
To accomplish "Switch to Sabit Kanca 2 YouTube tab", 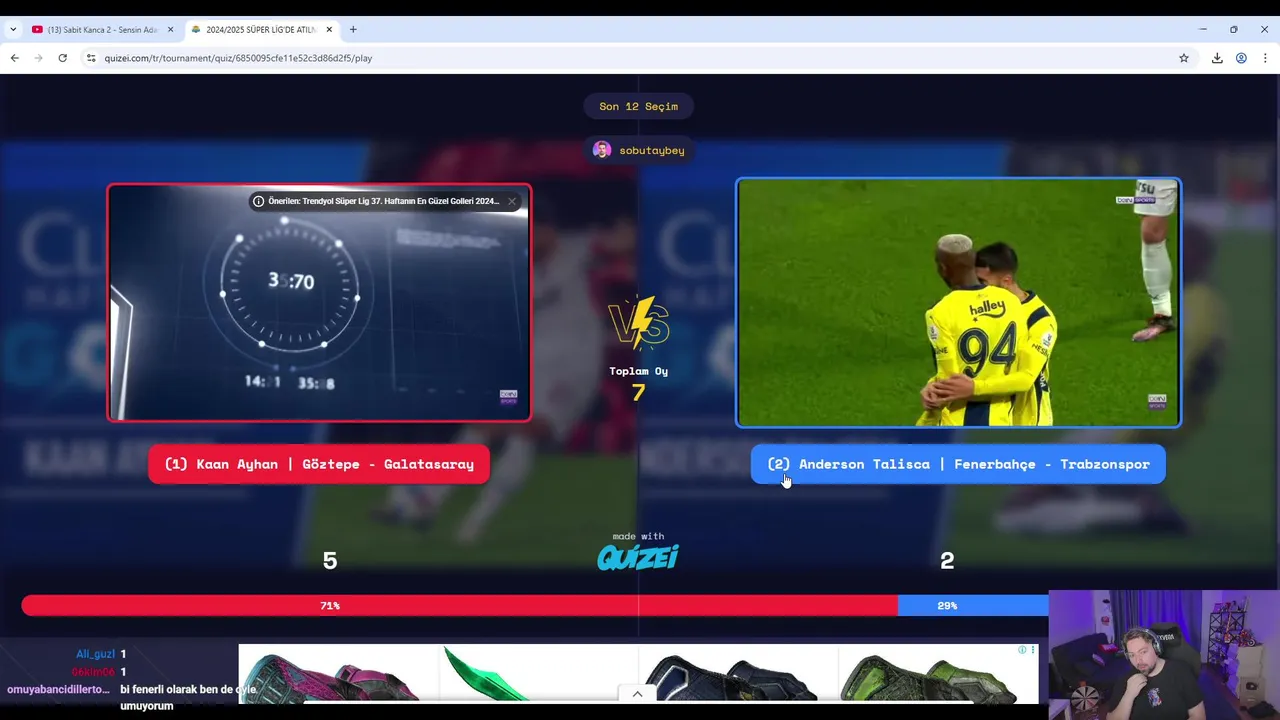I will tap(102, 30).
